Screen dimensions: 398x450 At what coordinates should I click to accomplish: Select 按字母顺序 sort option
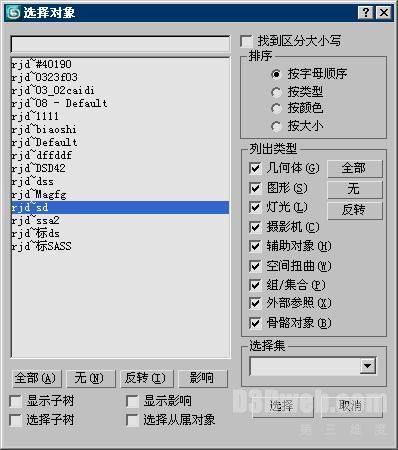[x=276, y=74]
